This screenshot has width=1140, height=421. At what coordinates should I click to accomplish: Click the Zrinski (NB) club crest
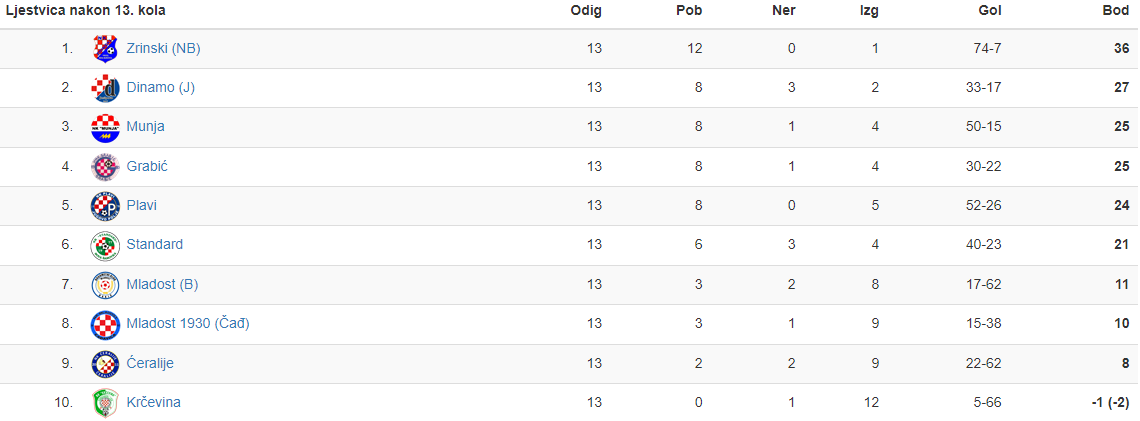[x=105, y=49]
